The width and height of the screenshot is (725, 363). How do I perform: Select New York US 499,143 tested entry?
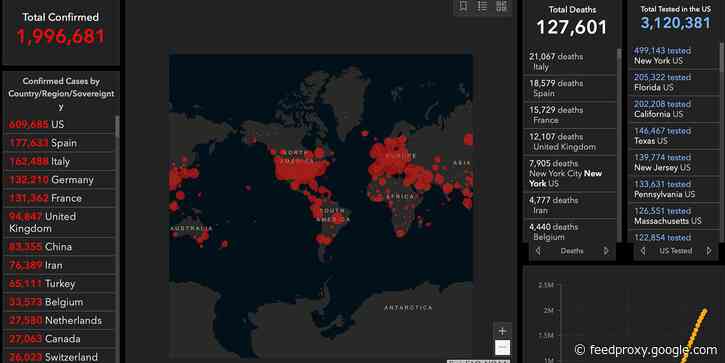point(673,55)
